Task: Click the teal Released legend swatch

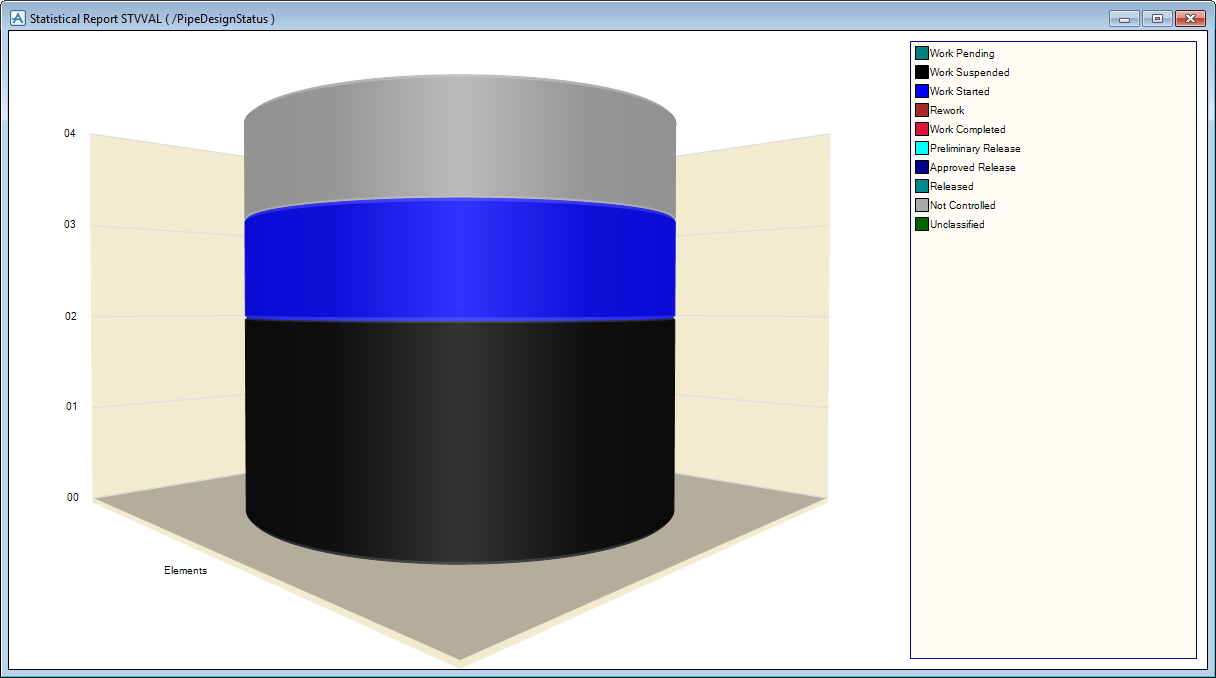Action: [922, 186]
